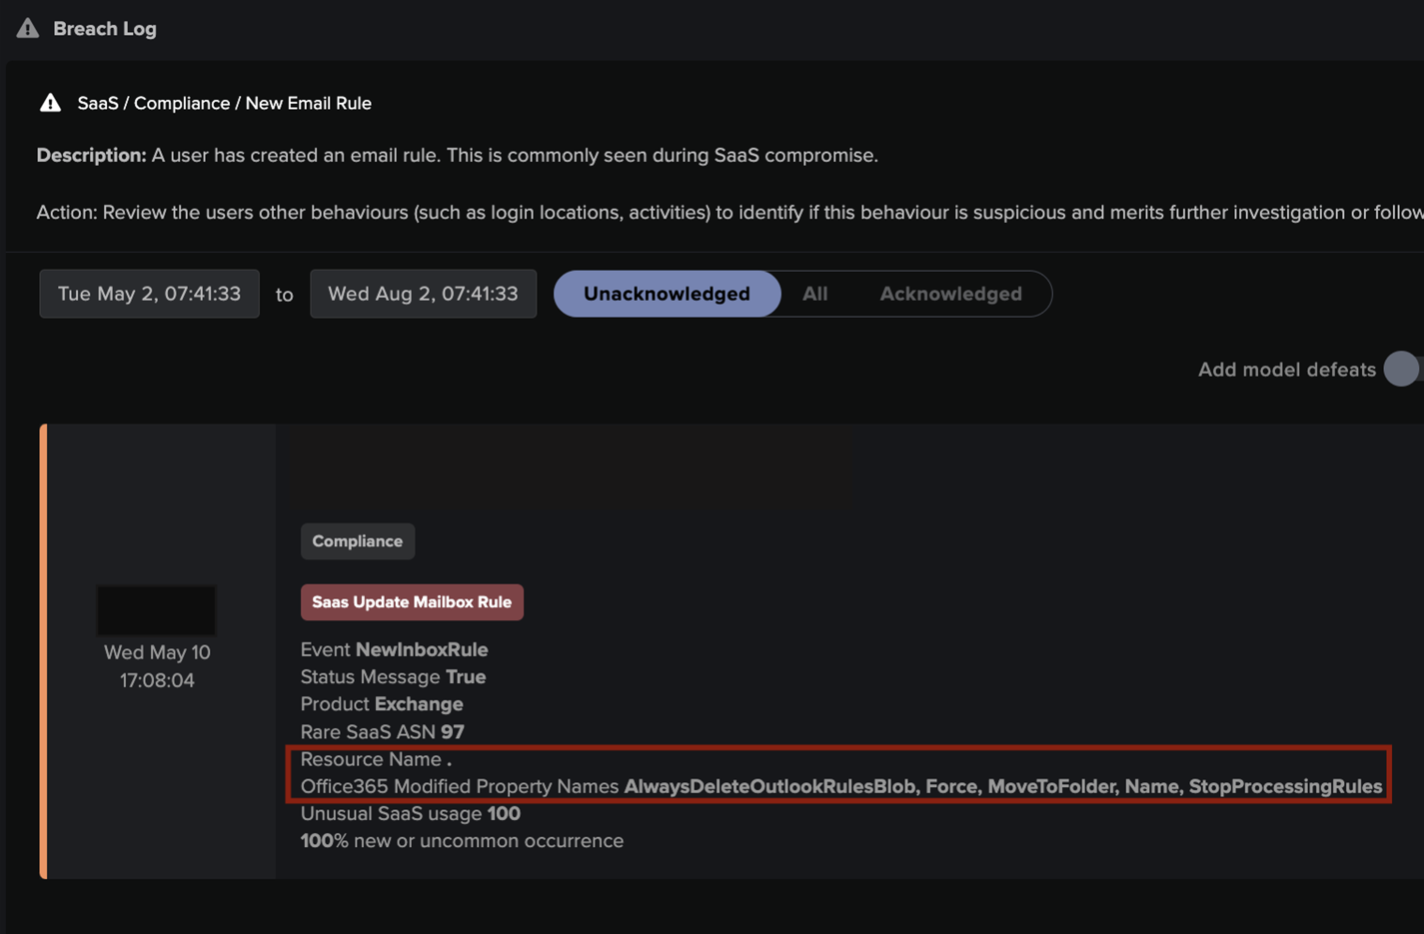1424x934 pixels.
Task: Enable the Add model defeats toggle
Action: [1401, 369]
